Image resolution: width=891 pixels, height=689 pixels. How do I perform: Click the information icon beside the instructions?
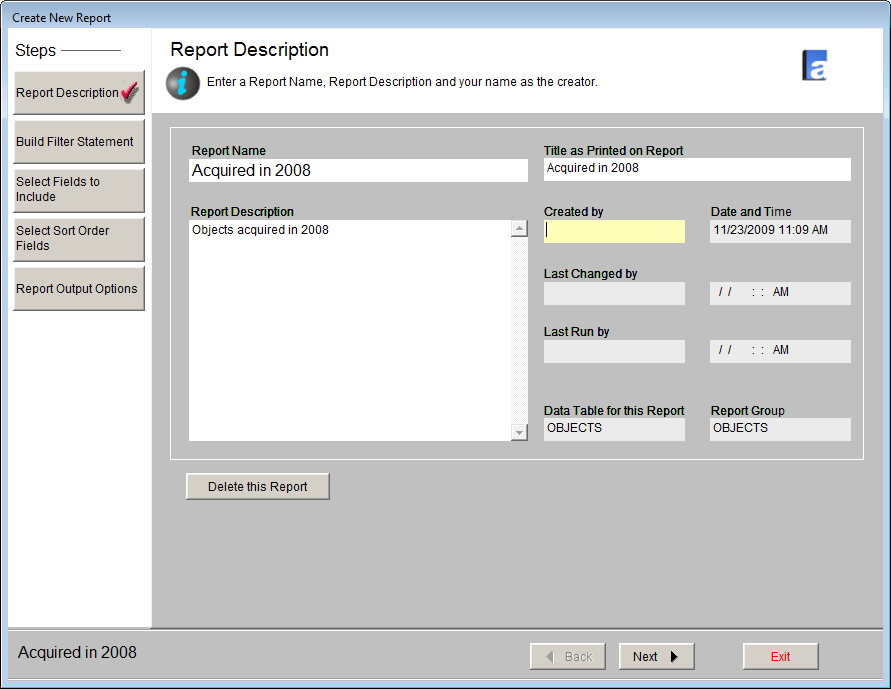click(x=182, y=84)
